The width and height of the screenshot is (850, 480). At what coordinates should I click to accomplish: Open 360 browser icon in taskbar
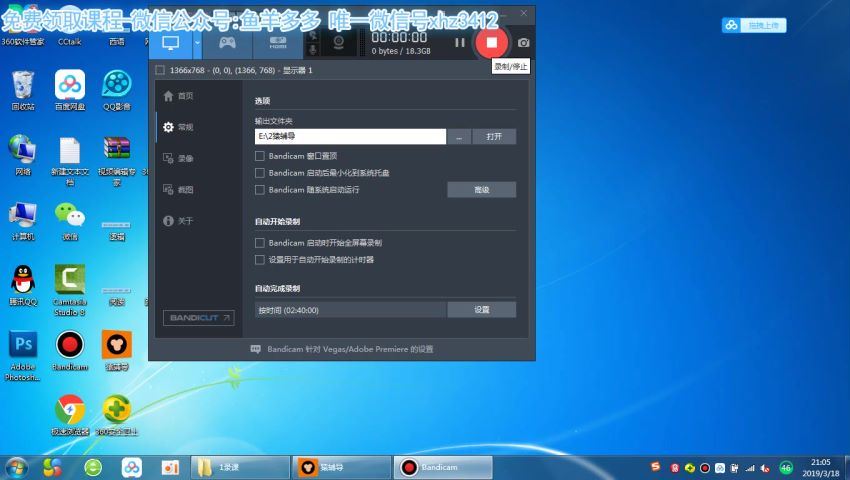[x=93, y=467]
